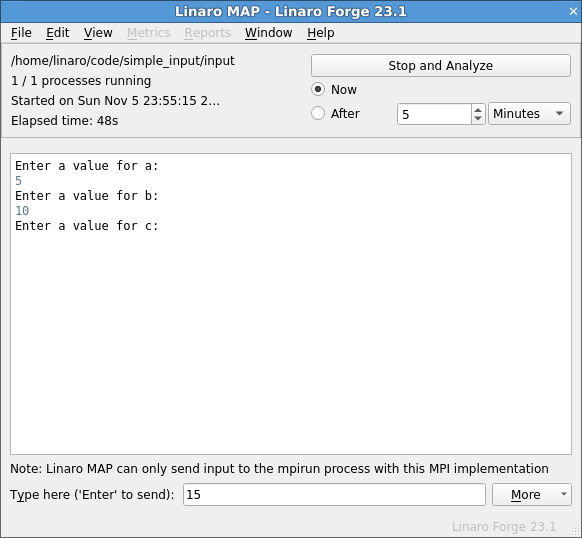The width and height of the screenshot is (582, 538).
Task: Click the 'Type here' input label
Action: point(92,495)
